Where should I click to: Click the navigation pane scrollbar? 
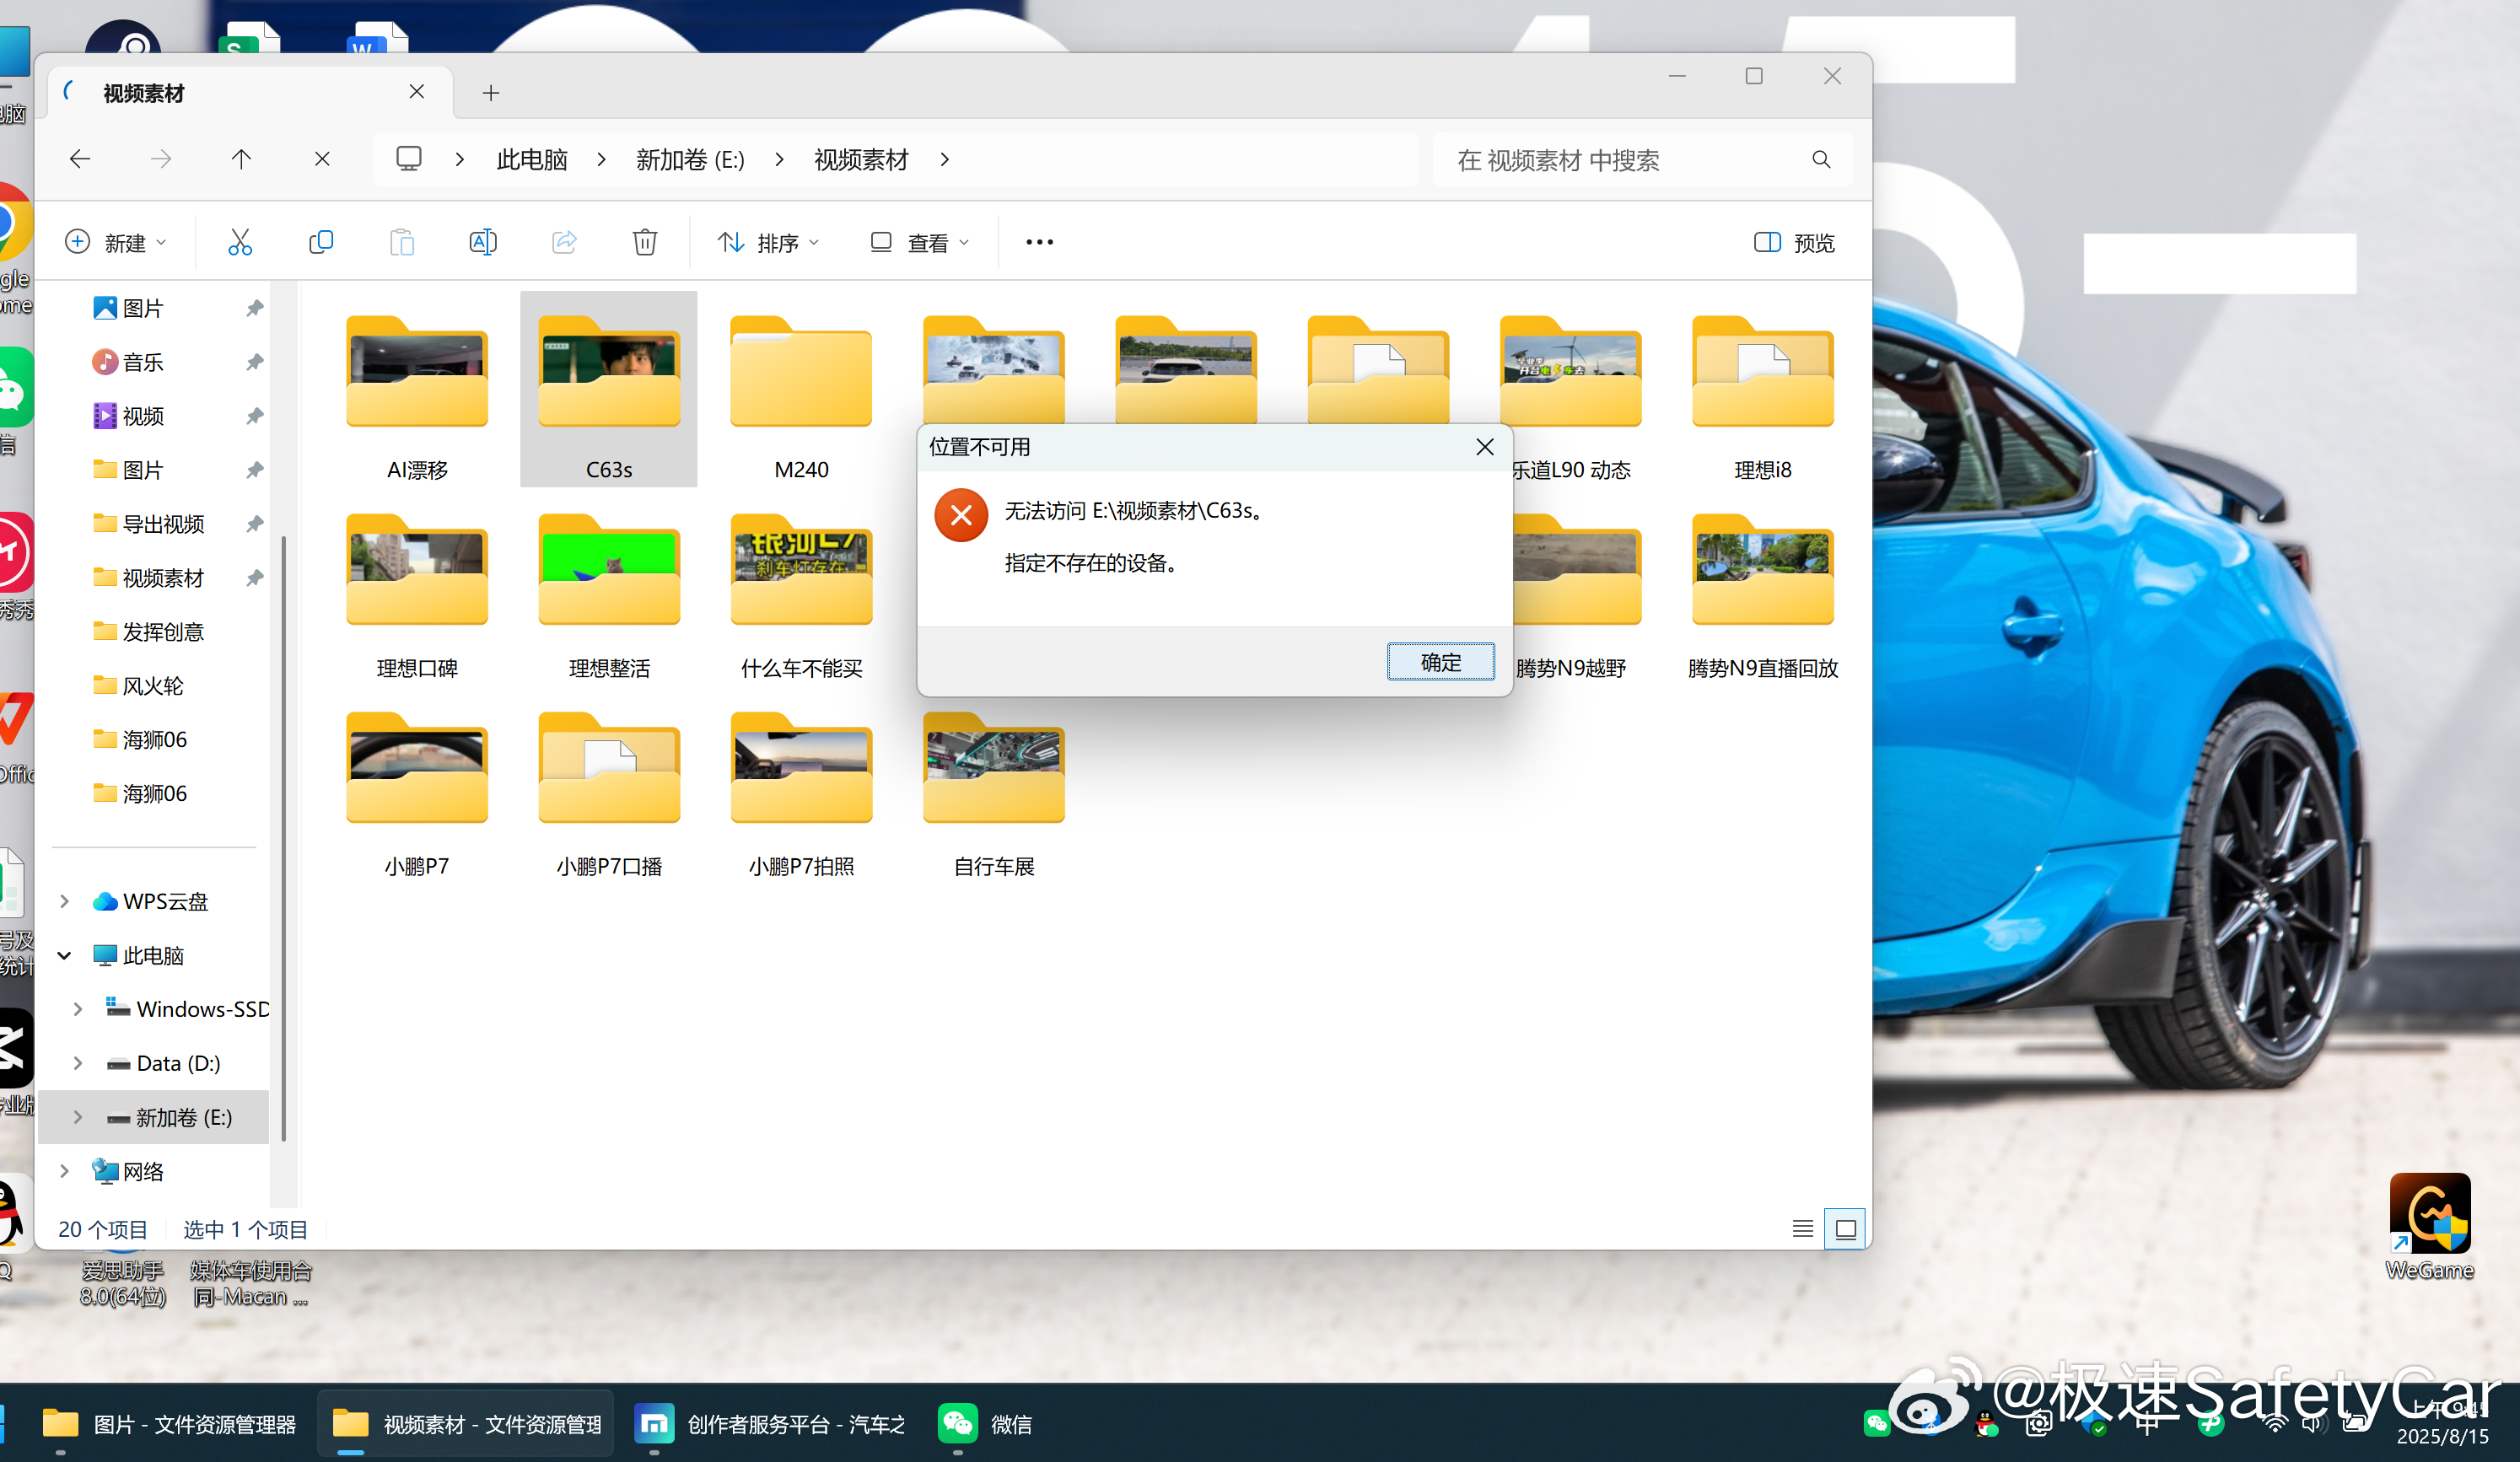[284, 838]
